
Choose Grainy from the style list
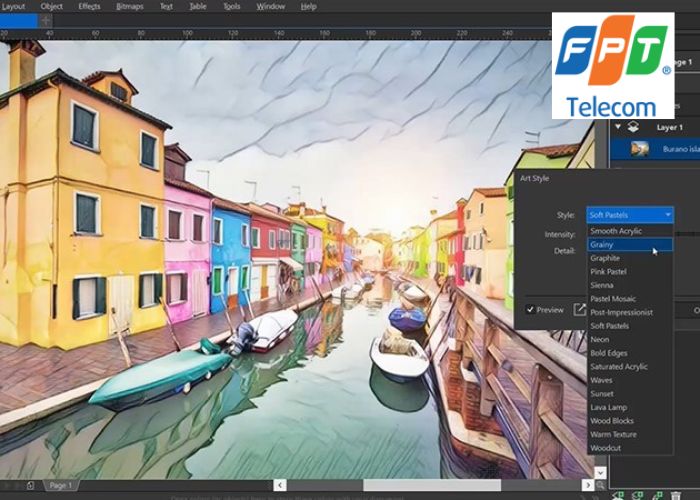click(602, 244)
